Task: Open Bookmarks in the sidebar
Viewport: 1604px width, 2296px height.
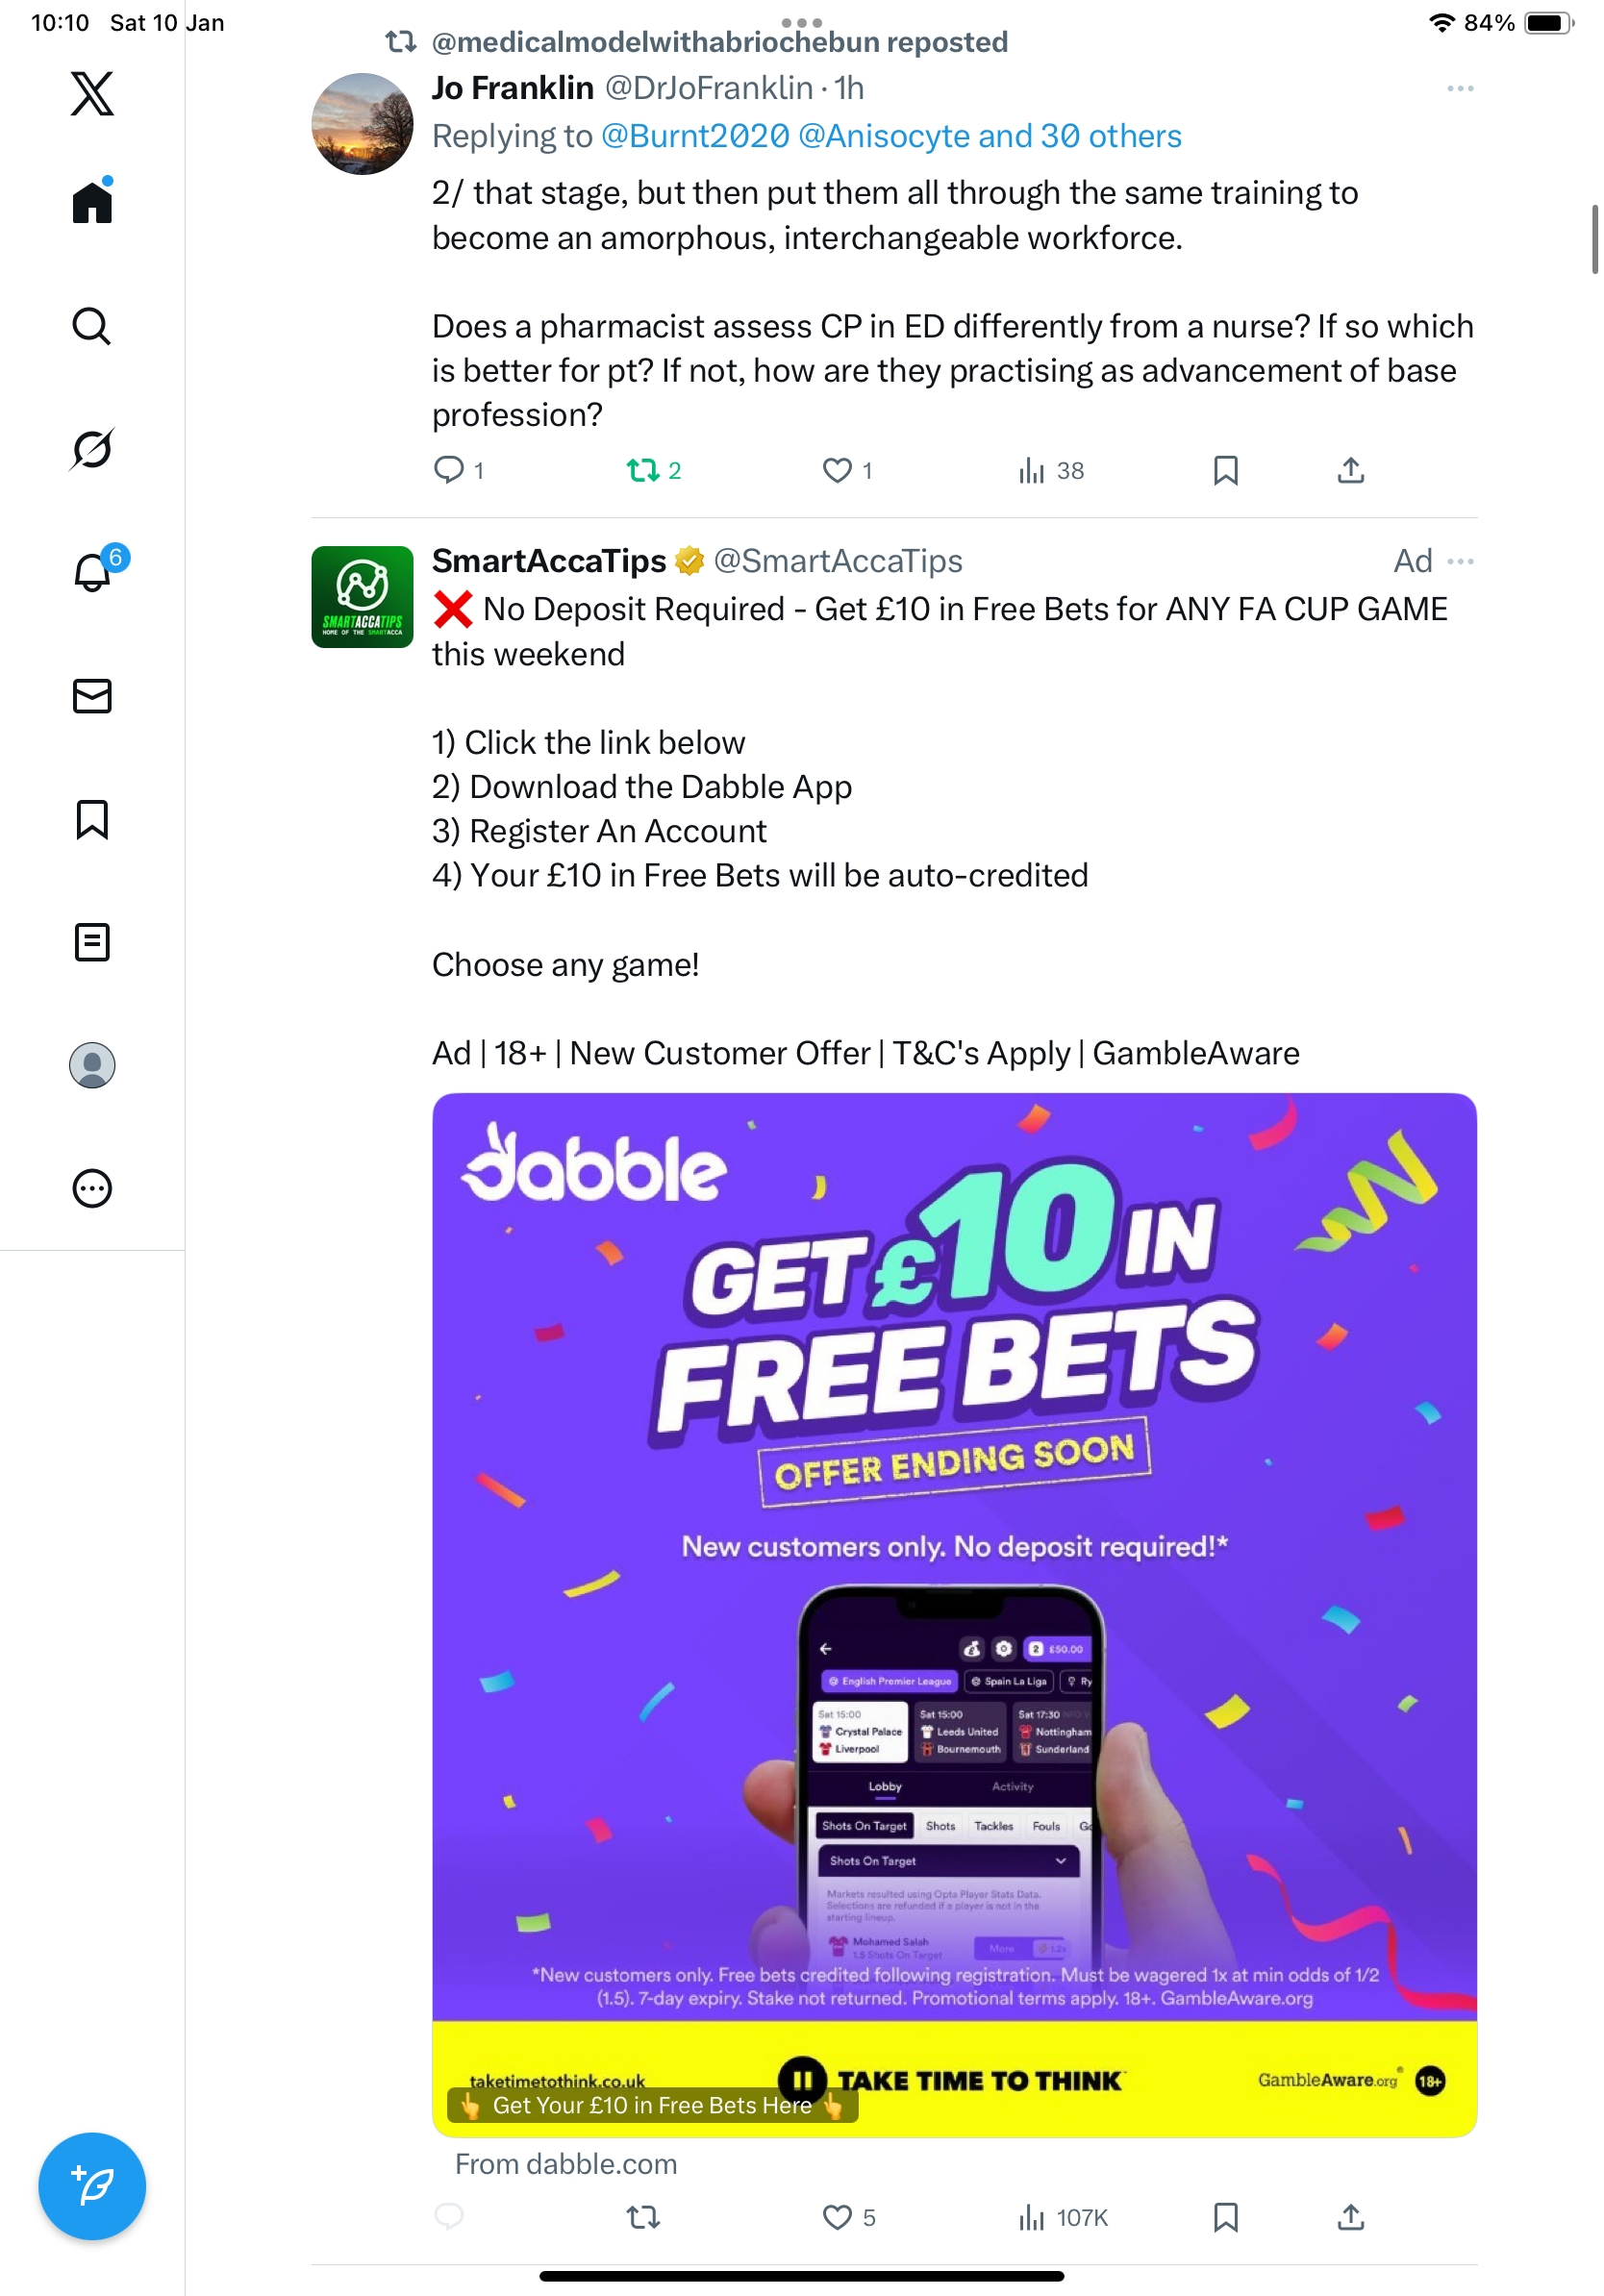Action: click(92, 819)
